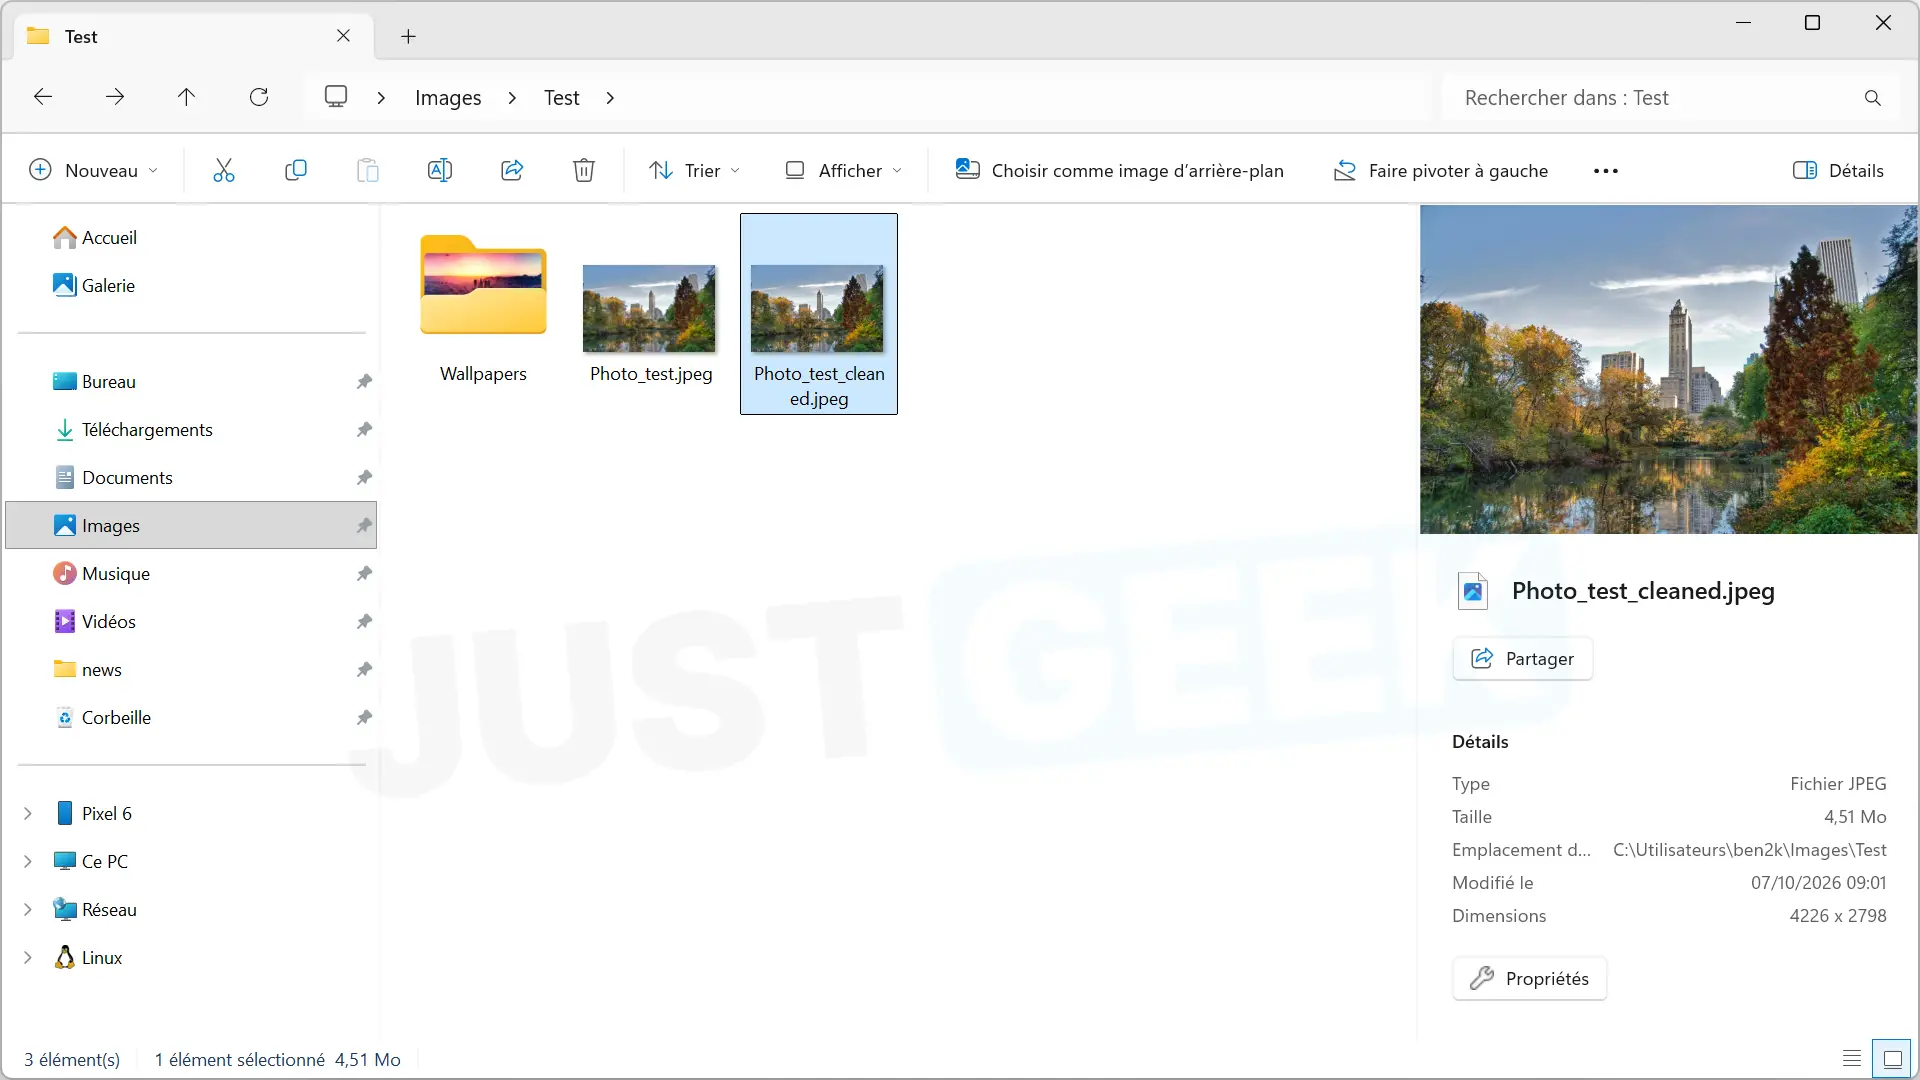Click the Share icon in toolbar
Image resolution: width=1920 pixels, height=1080 pixels.
(512, 171)
